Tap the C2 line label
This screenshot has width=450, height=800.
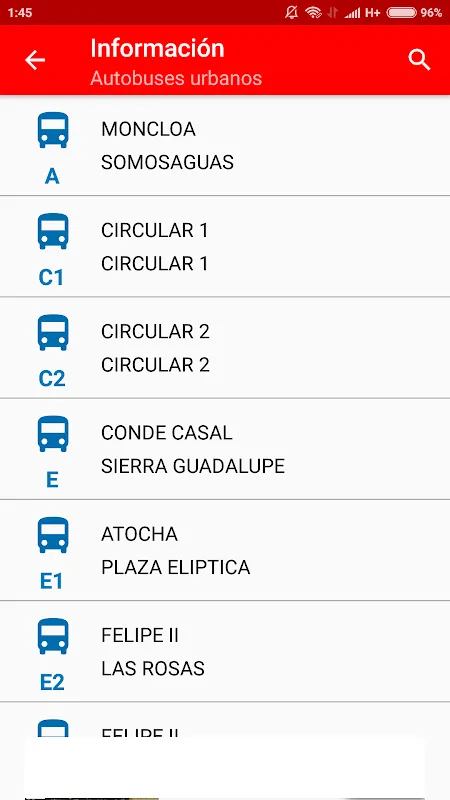point(52,379)
